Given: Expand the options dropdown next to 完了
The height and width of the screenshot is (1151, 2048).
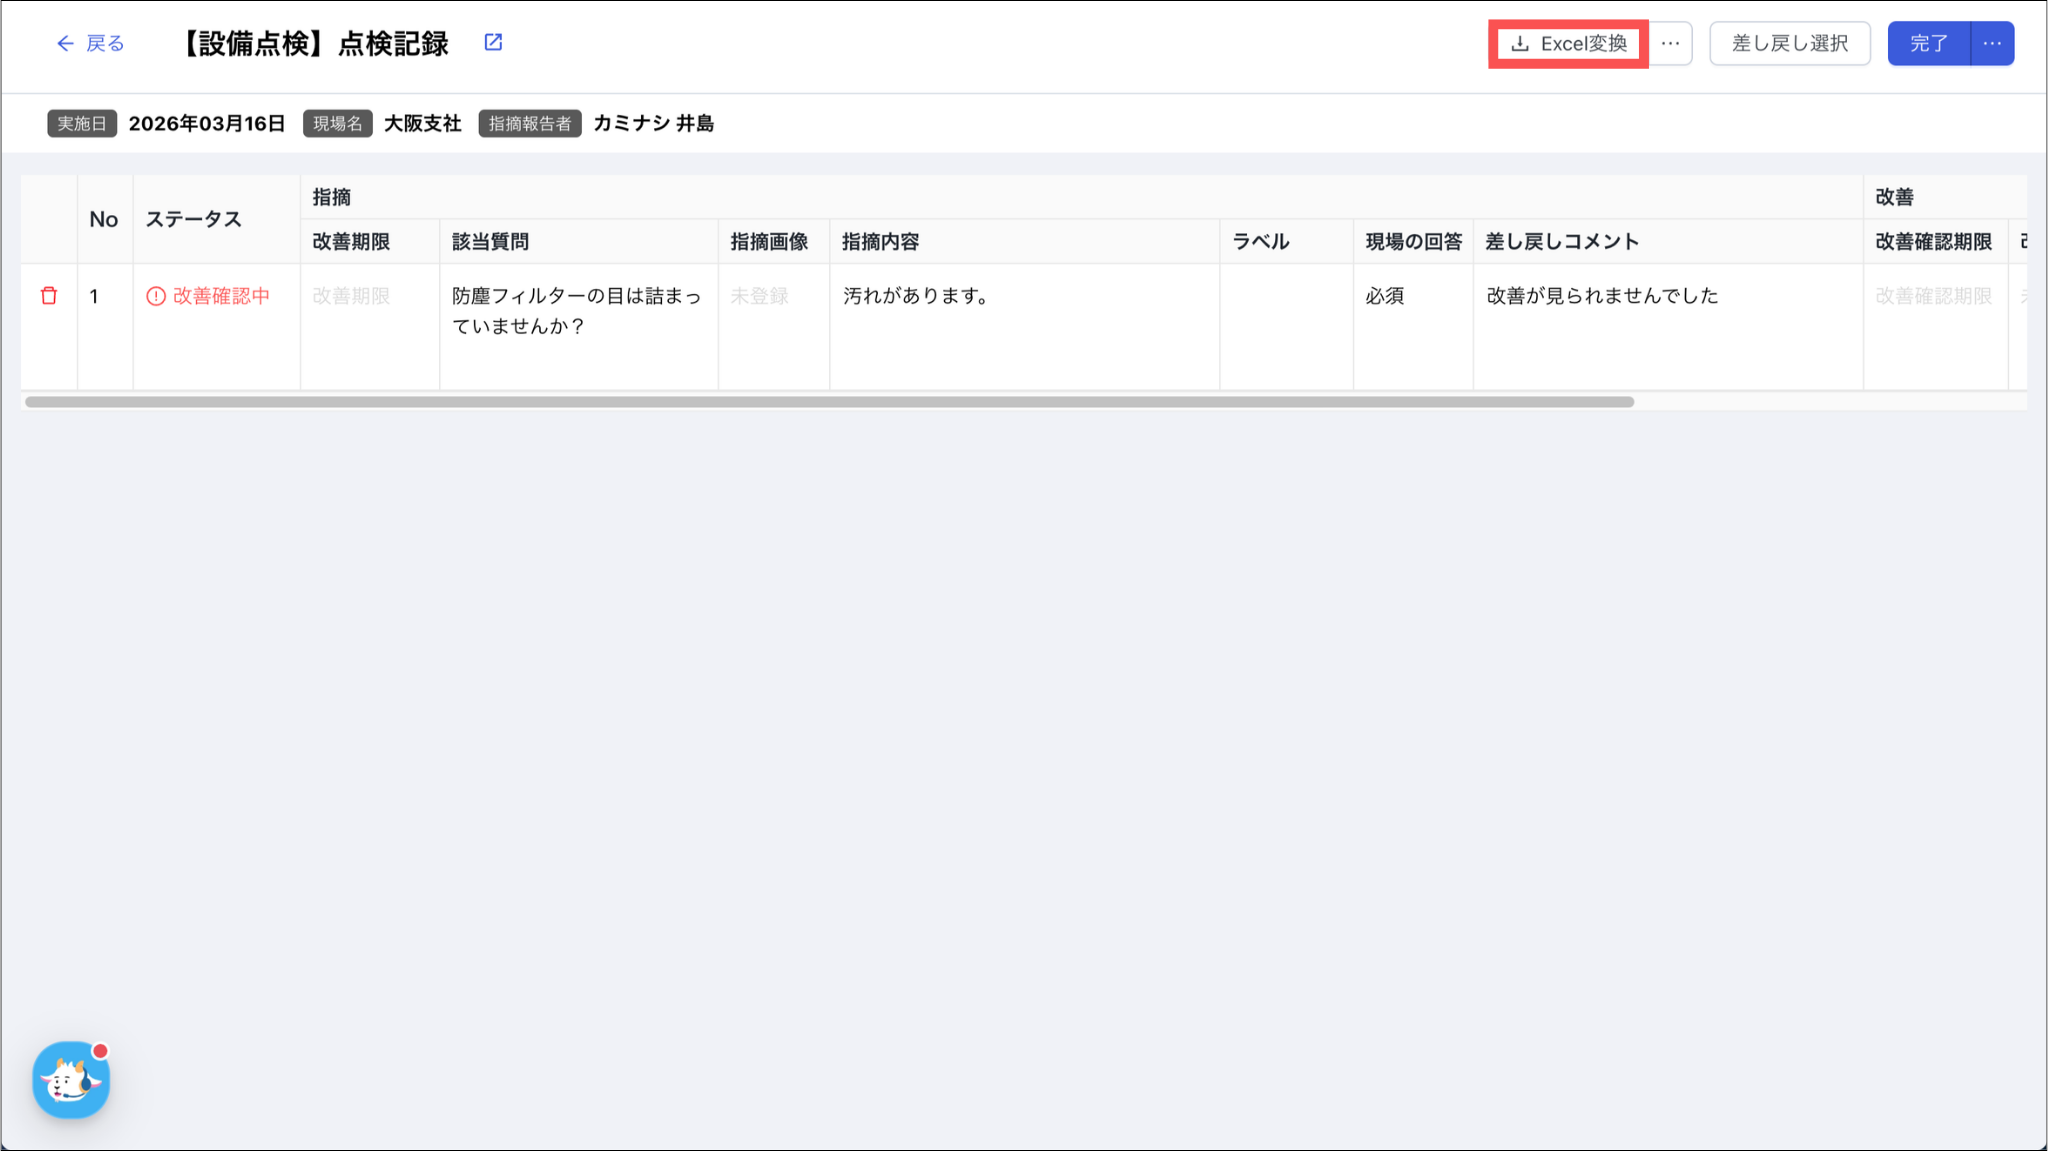Looking at the screenshot, I should click(1992, 44).
